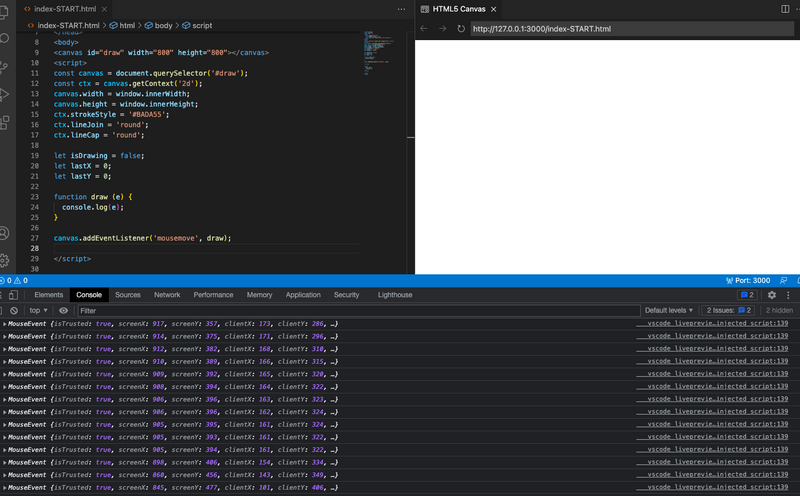Image resolution: width=800 pixels, height=496 pixels.
Task: Click the 2 Issues button
Action: click(728, 311)
